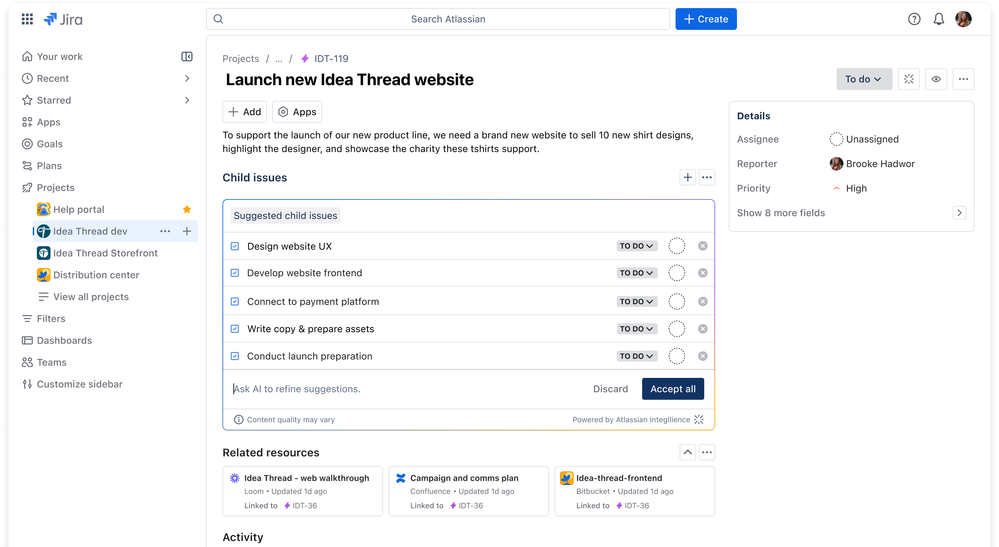Open the help question mark icon
999x547 pixels.
[x=914, y=19]
